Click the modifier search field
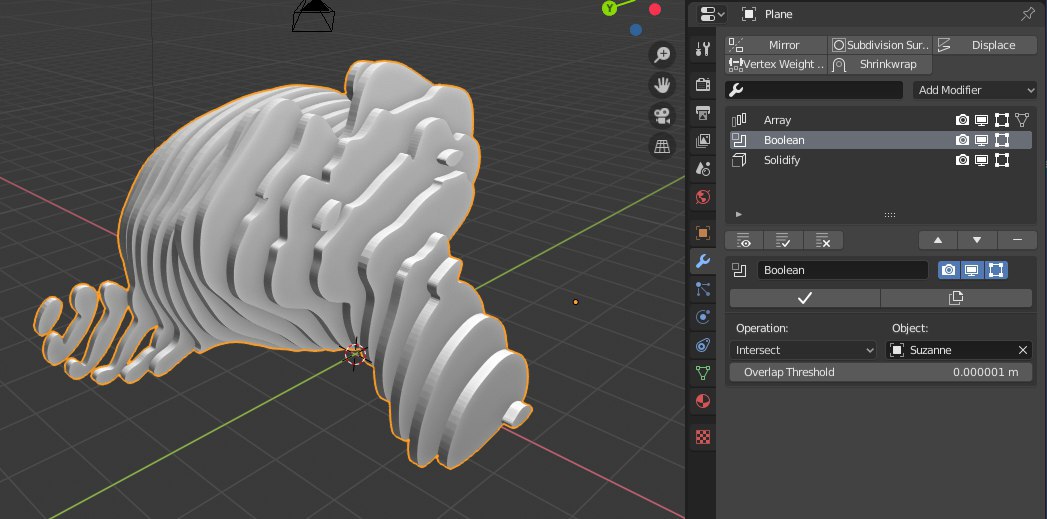Viewport: 1047px width, 519px height. 814,90
